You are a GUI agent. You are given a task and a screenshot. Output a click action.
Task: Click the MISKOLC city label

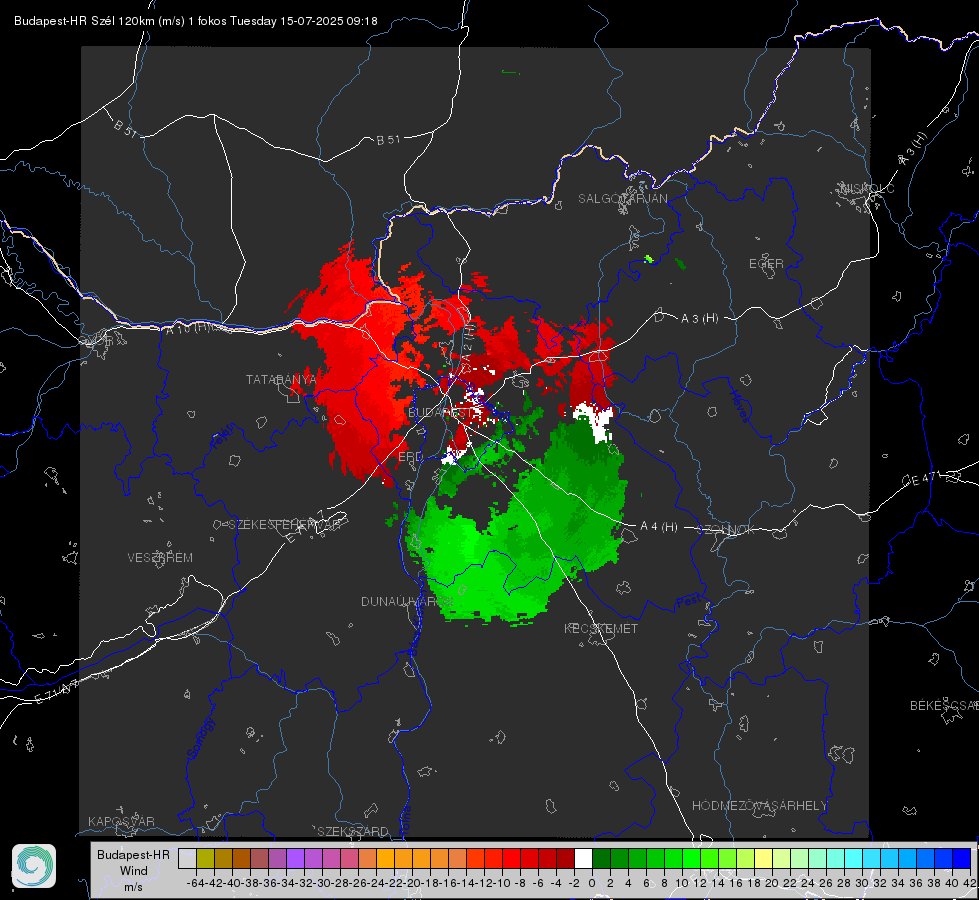[867, 188]
